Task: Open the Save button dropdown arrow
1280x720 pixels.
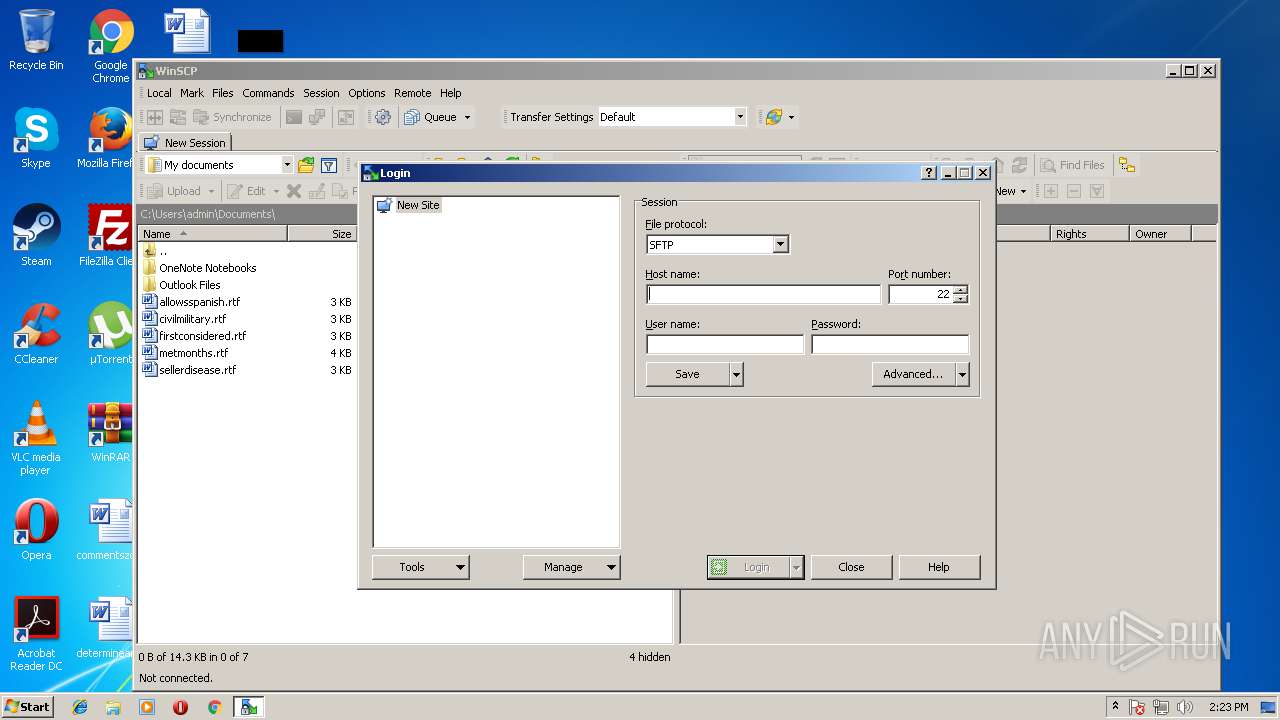Action: pos(736,374)
